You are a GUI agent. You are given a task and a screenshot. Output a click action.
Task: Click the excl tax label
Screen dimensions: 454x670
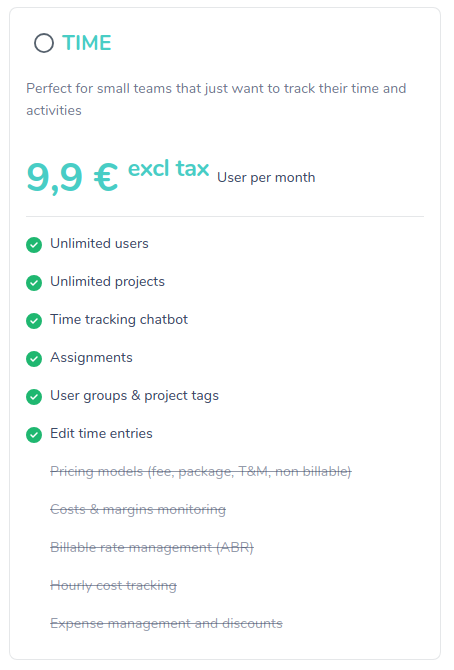pyautogui.click(x=168, y=168)
